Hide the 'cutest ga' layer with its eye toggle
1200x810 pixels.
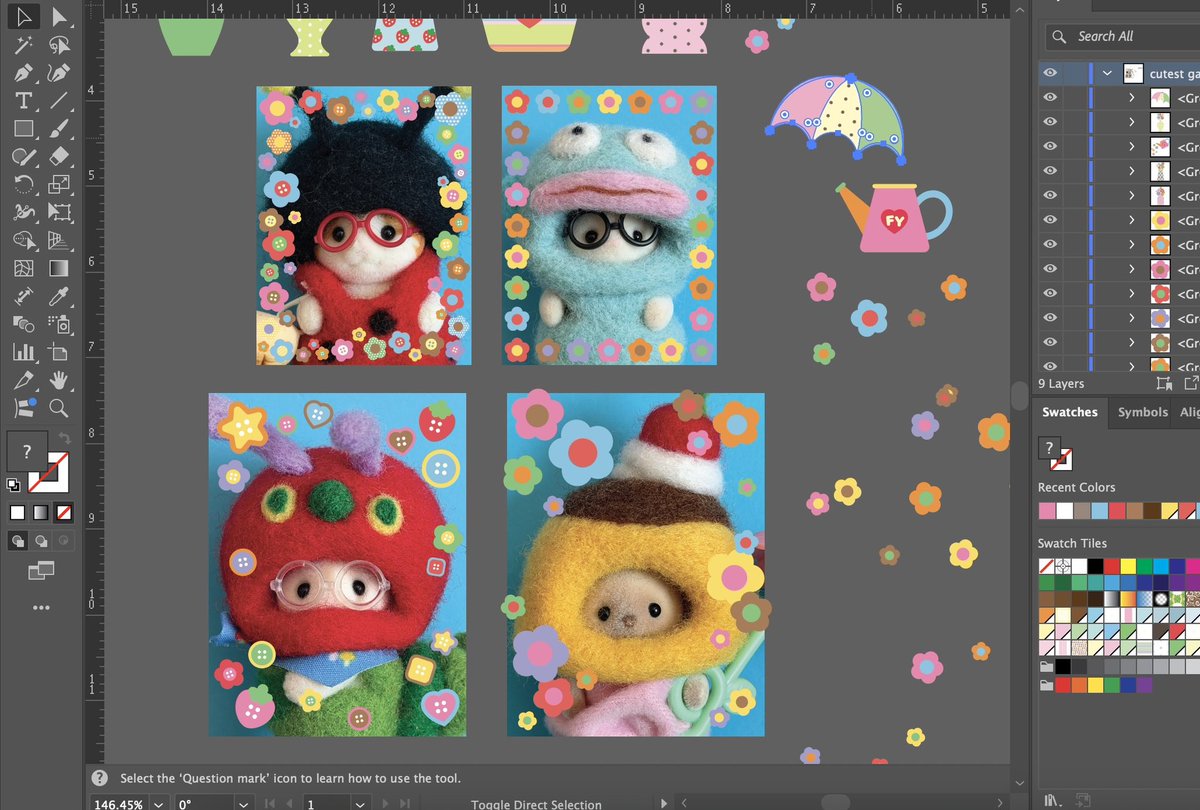click(1051, 73)
